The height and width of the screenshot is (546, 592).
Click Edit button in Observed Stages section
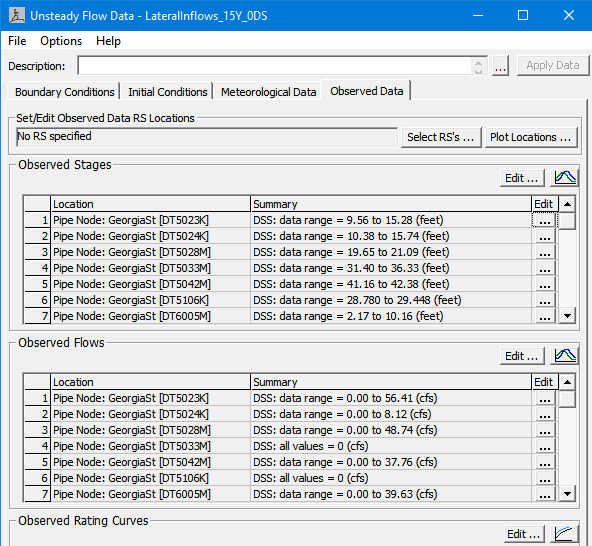tap(522, 178)
